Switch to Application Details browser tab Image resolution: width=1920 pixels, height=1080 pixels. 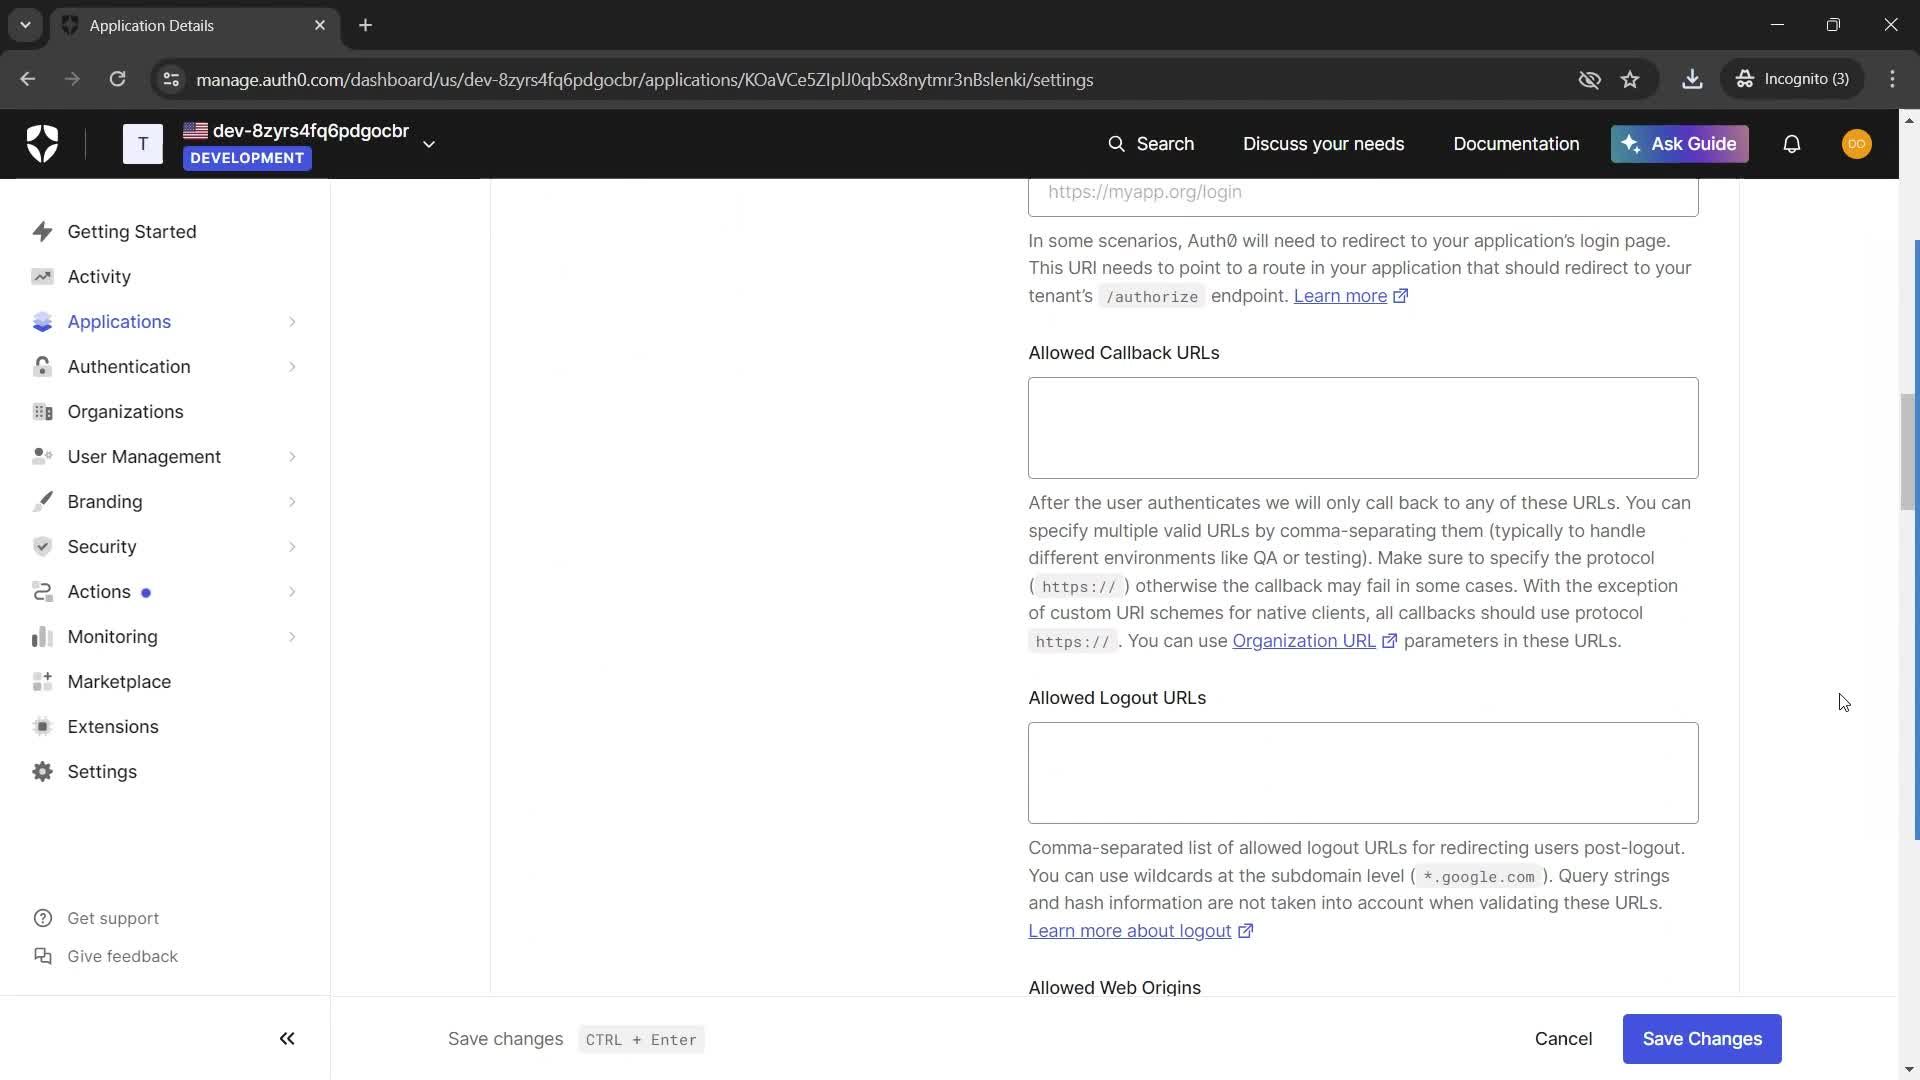[194, 26]
